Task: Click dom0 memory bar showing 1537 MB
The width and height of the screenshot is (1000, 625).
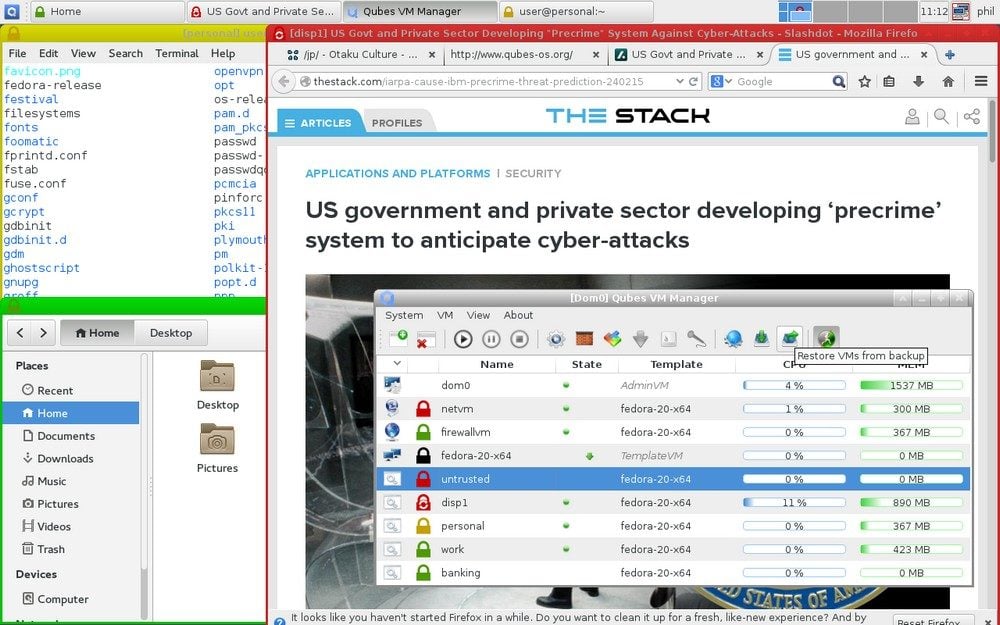Action: 911,385
